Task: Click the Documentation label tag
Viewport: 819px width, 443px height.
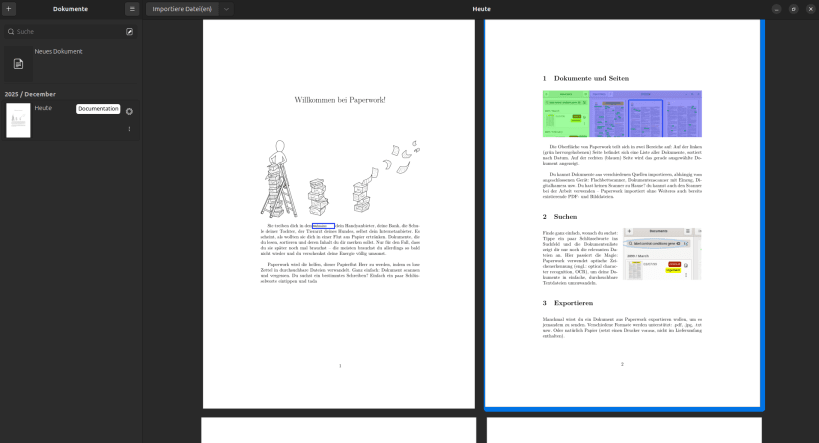Action: pyautogui.click(x=98, y=109)
